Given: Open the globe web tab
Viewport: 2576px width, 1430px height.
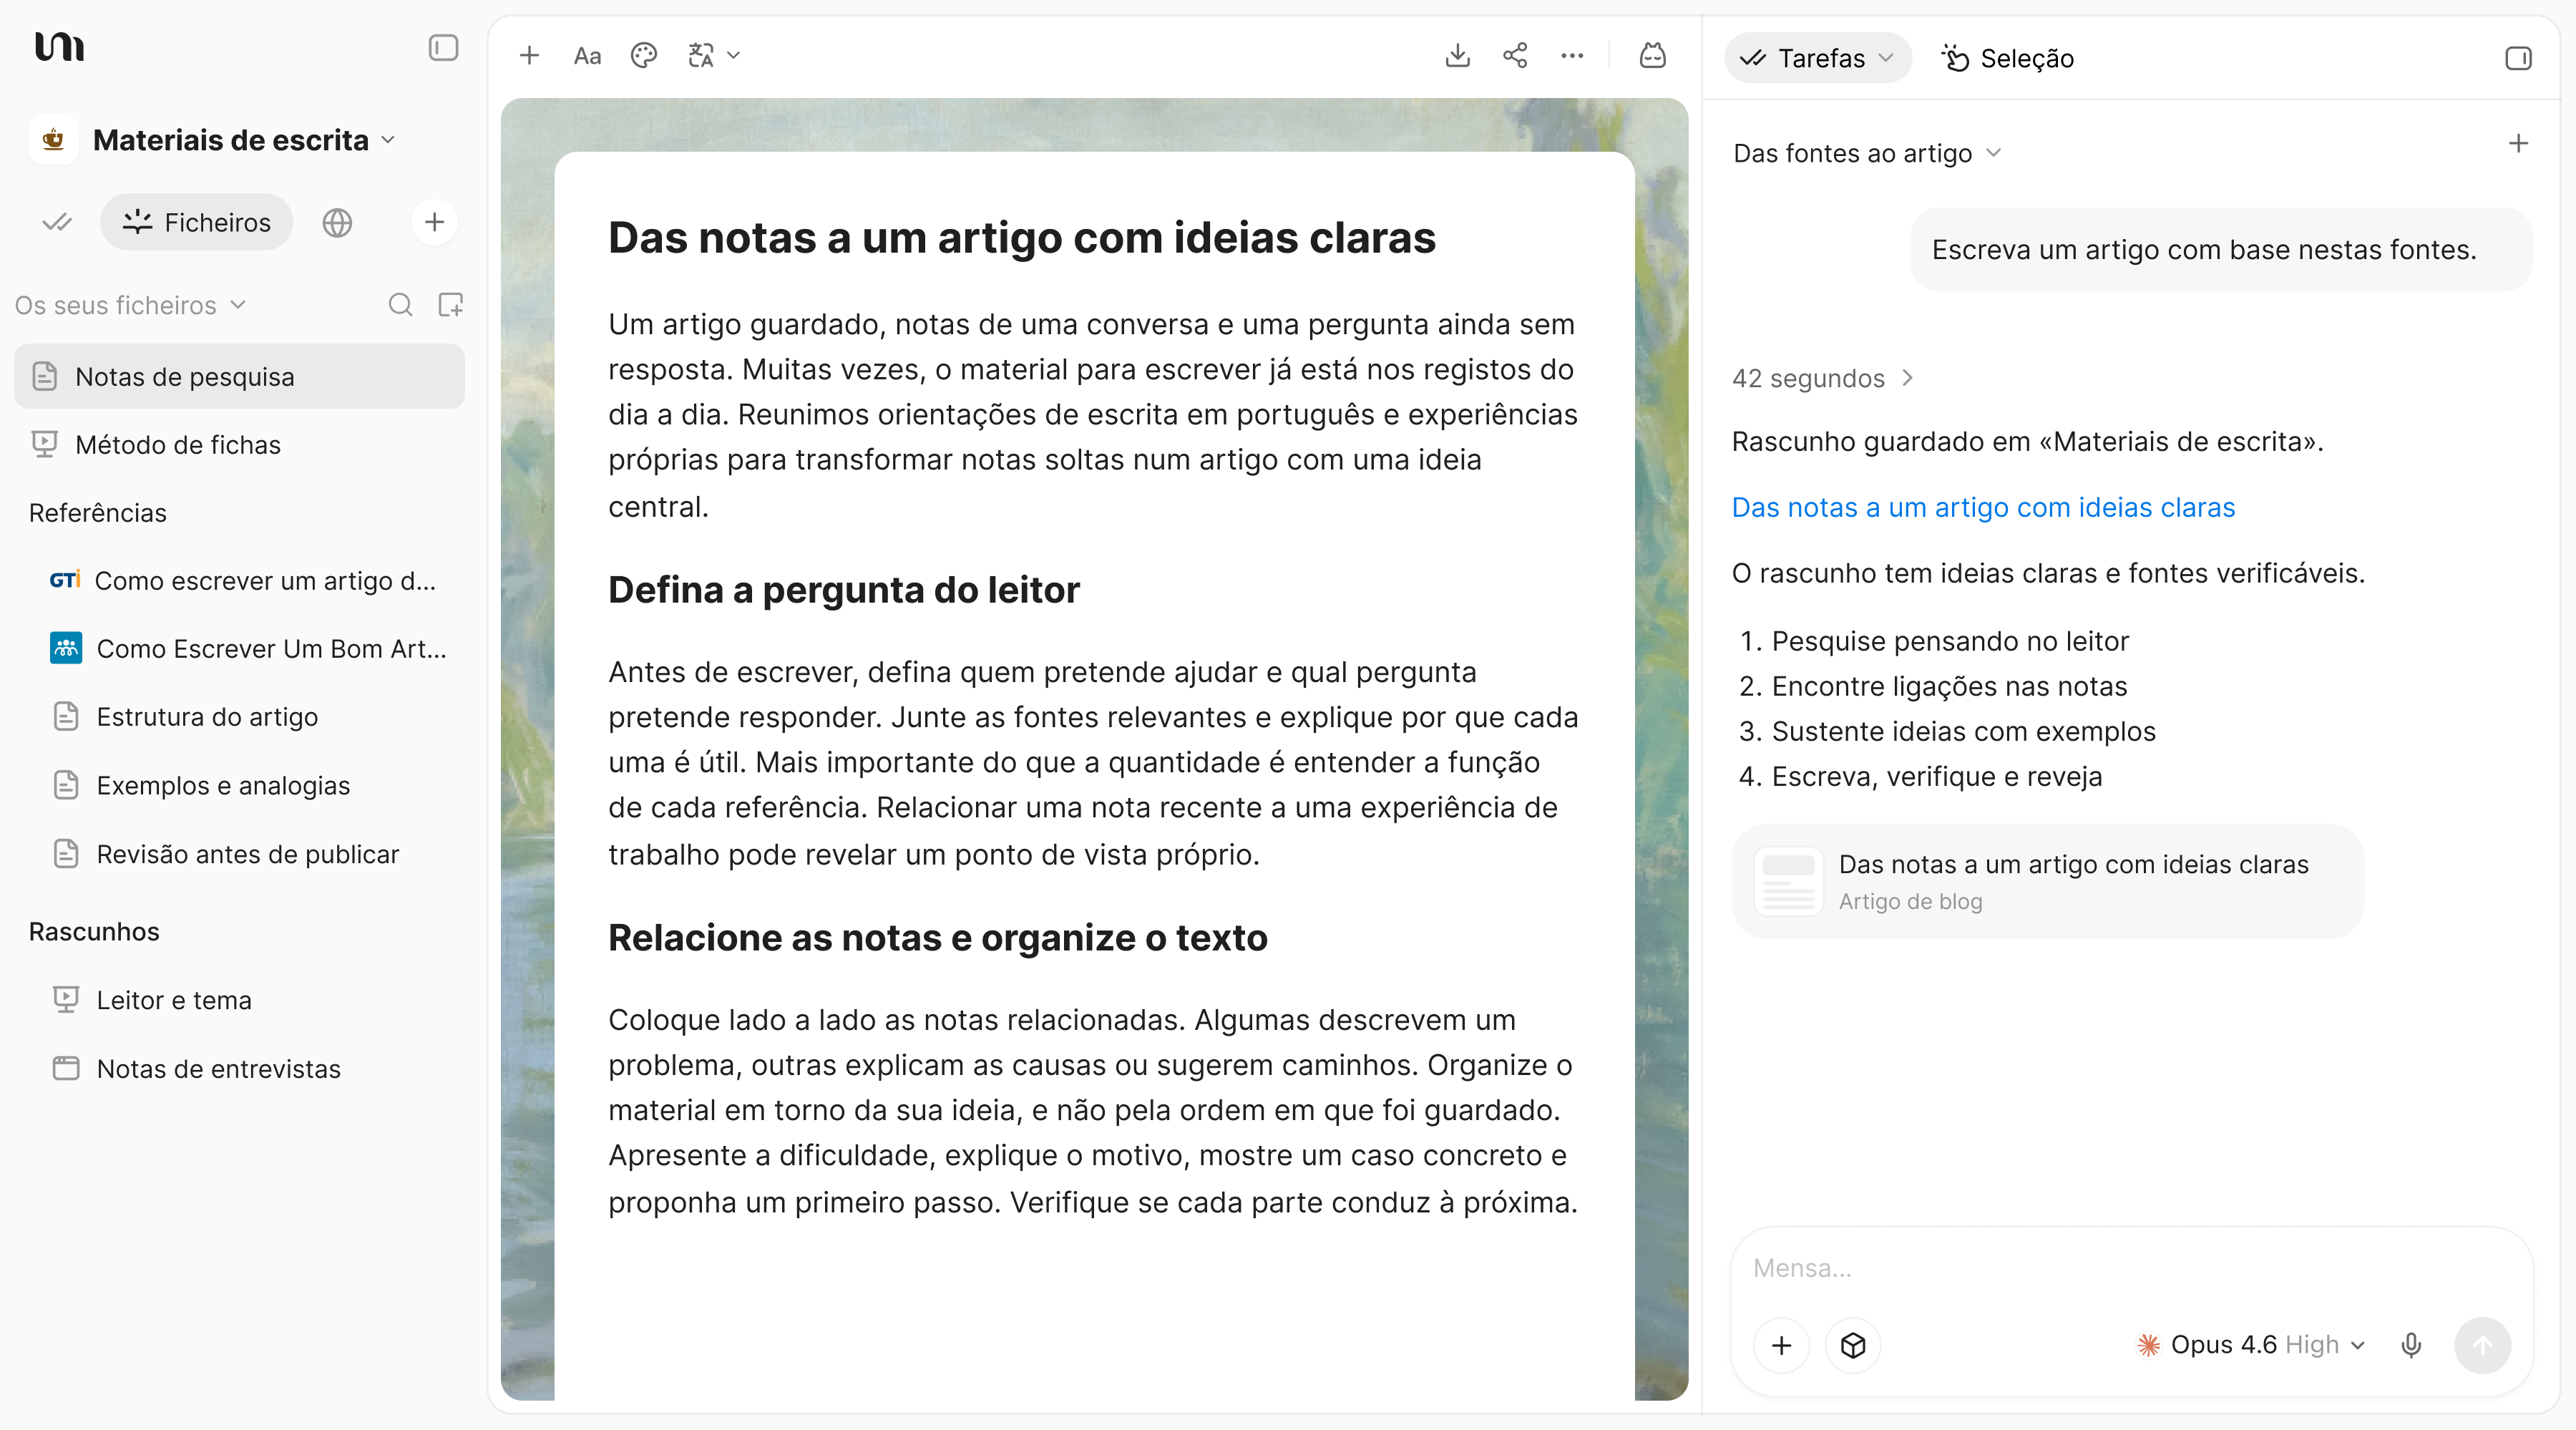Looking at the screenshot, I should point(337,222).
